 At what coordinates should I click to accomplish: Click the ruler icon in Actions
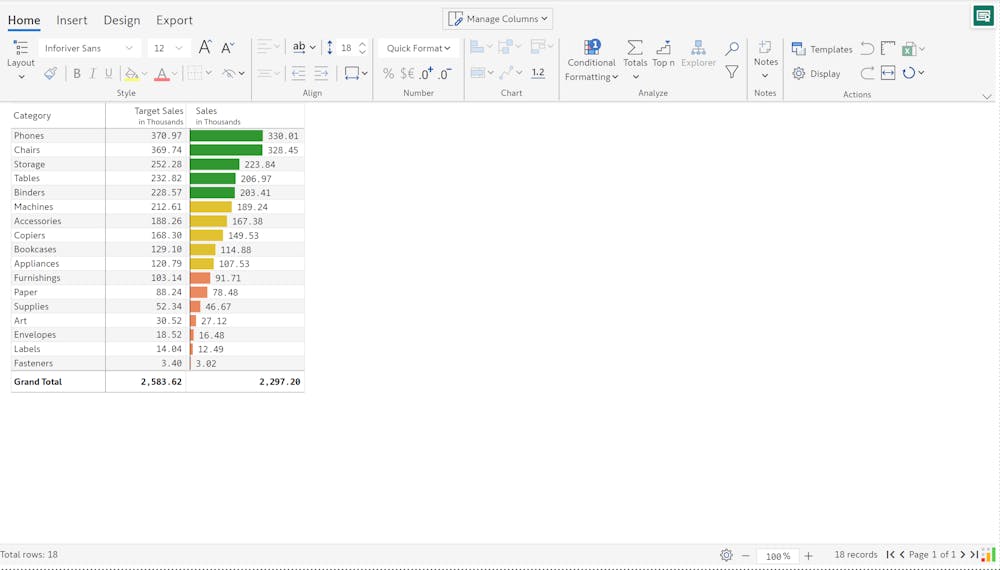[x=888, y=48]
